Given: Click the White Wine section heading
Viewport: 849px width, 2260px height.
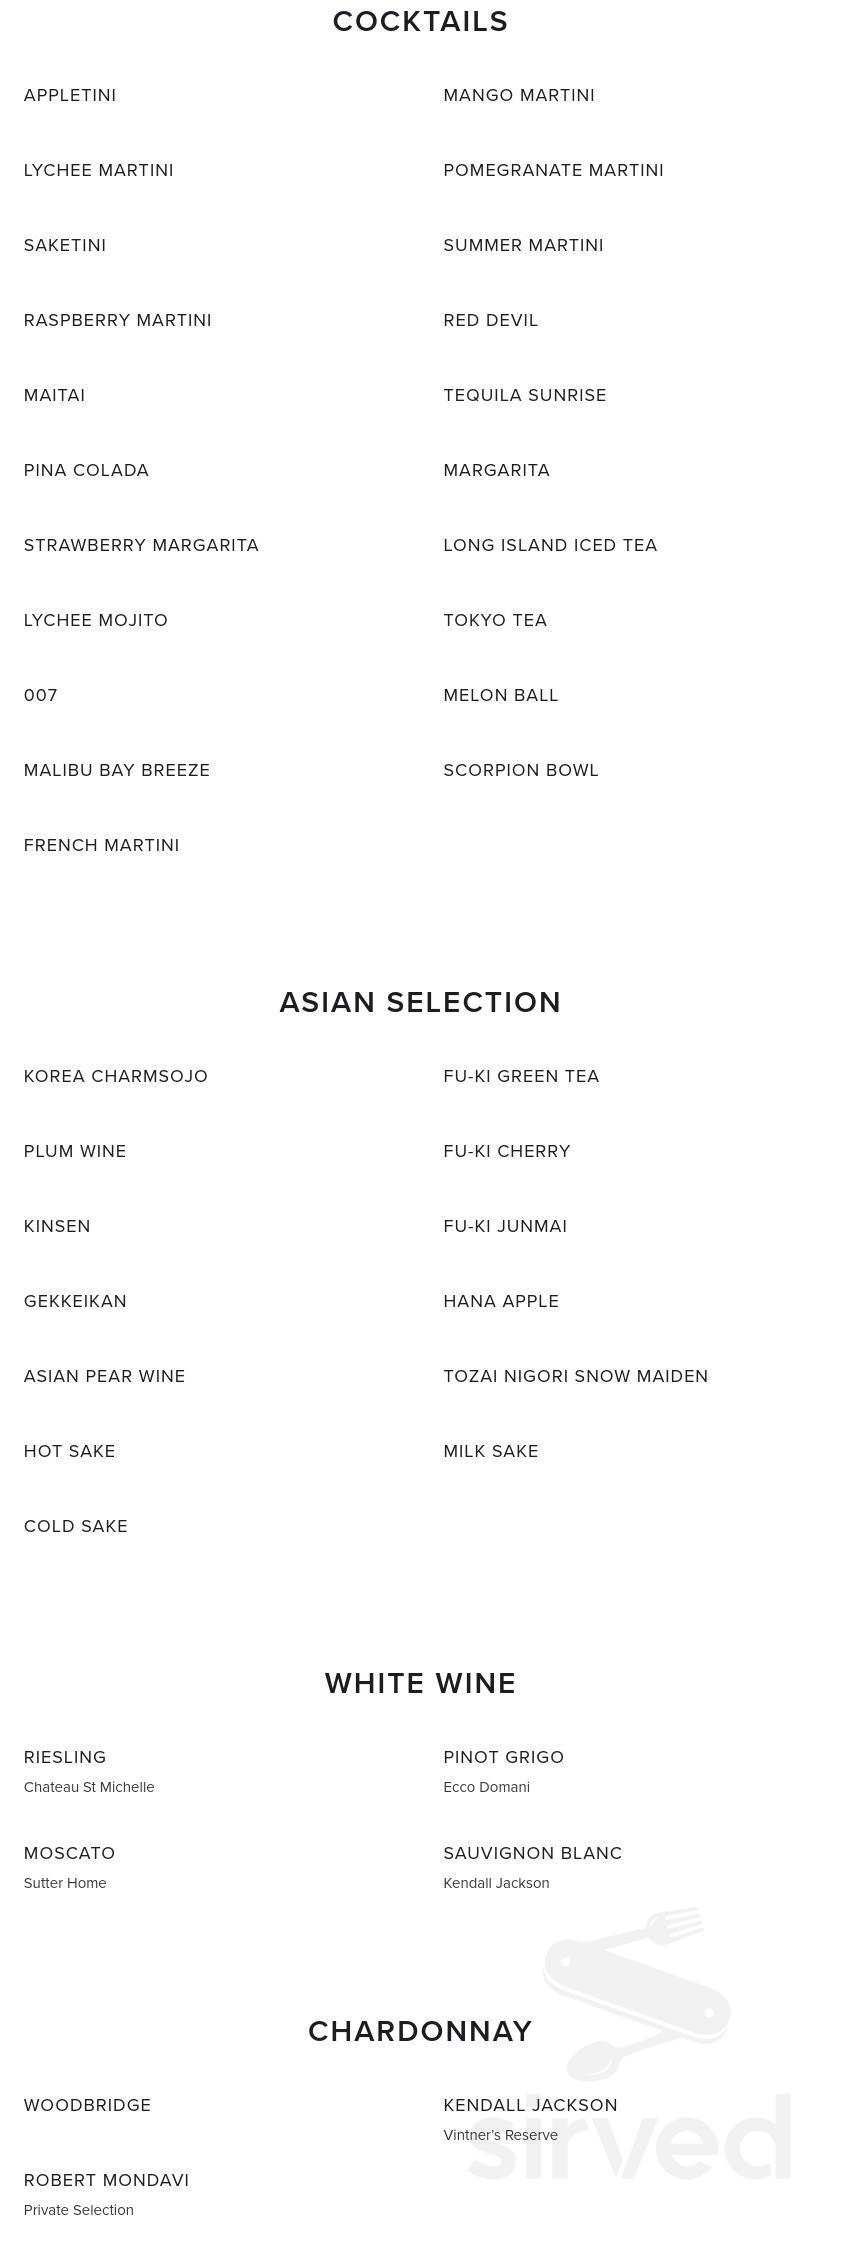Looking at the screenshot, I should pos(420,1683).
